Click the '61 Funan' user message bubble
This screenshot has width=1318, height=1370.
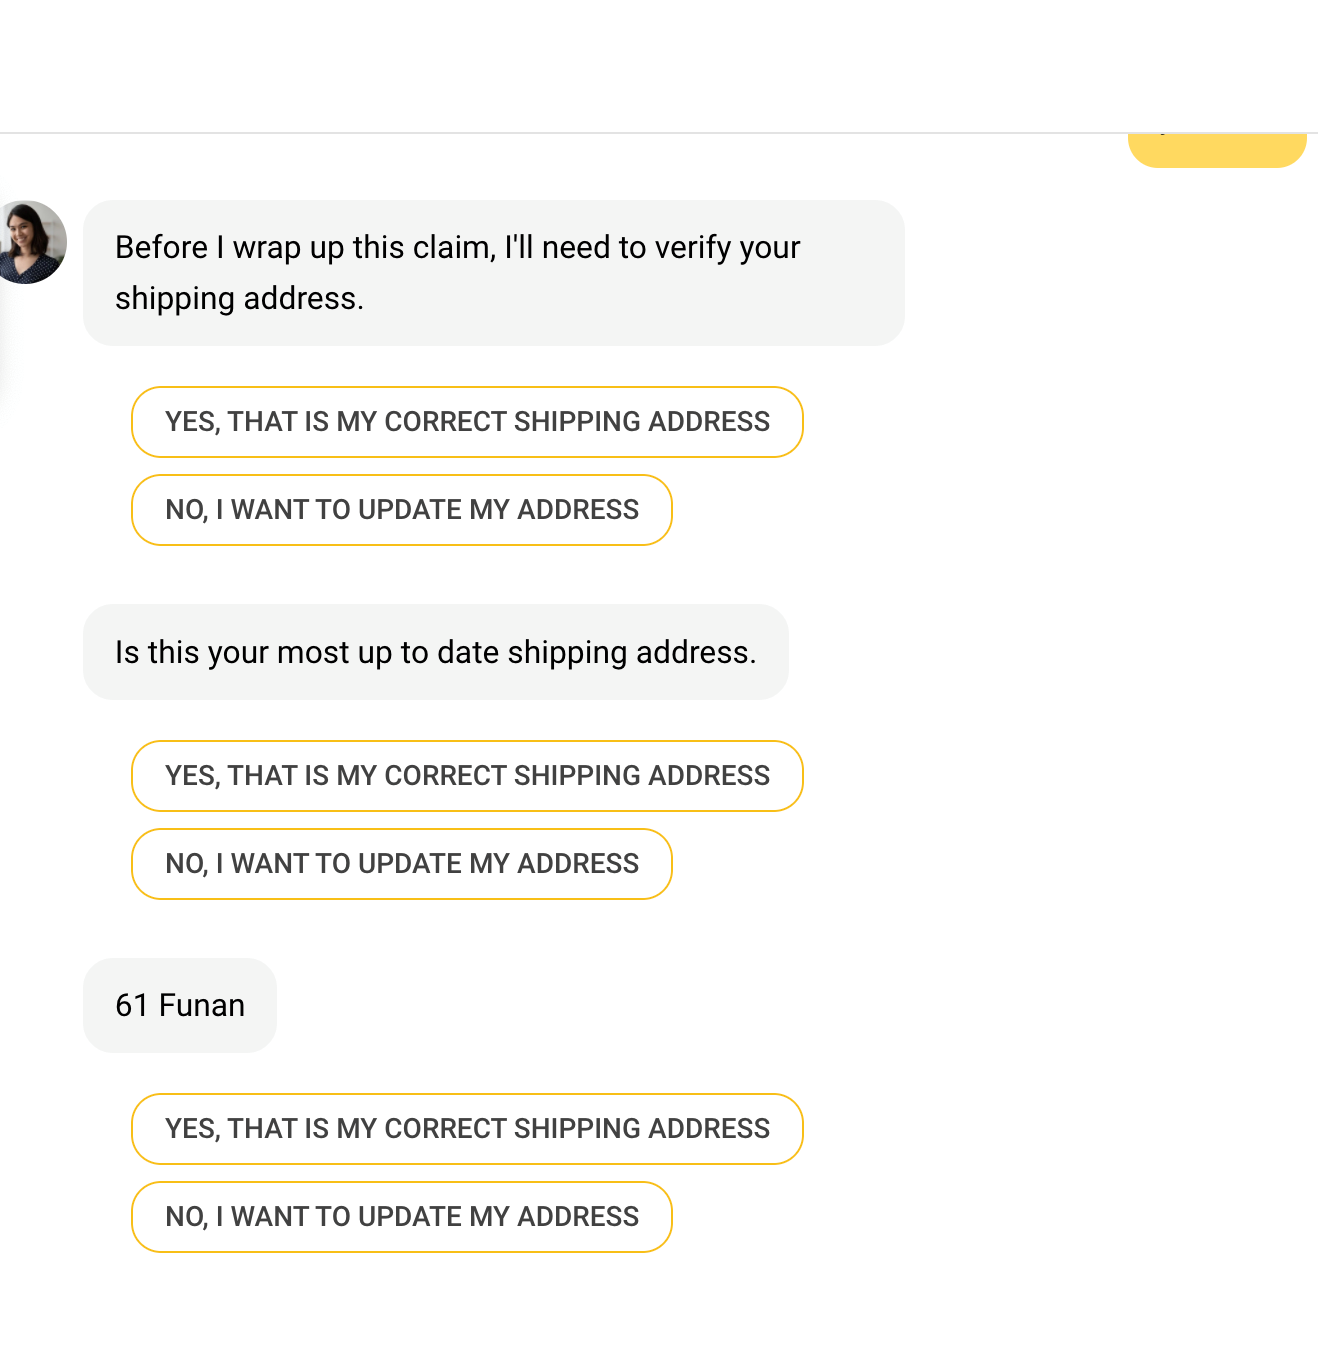click(x=179, y=1005)
